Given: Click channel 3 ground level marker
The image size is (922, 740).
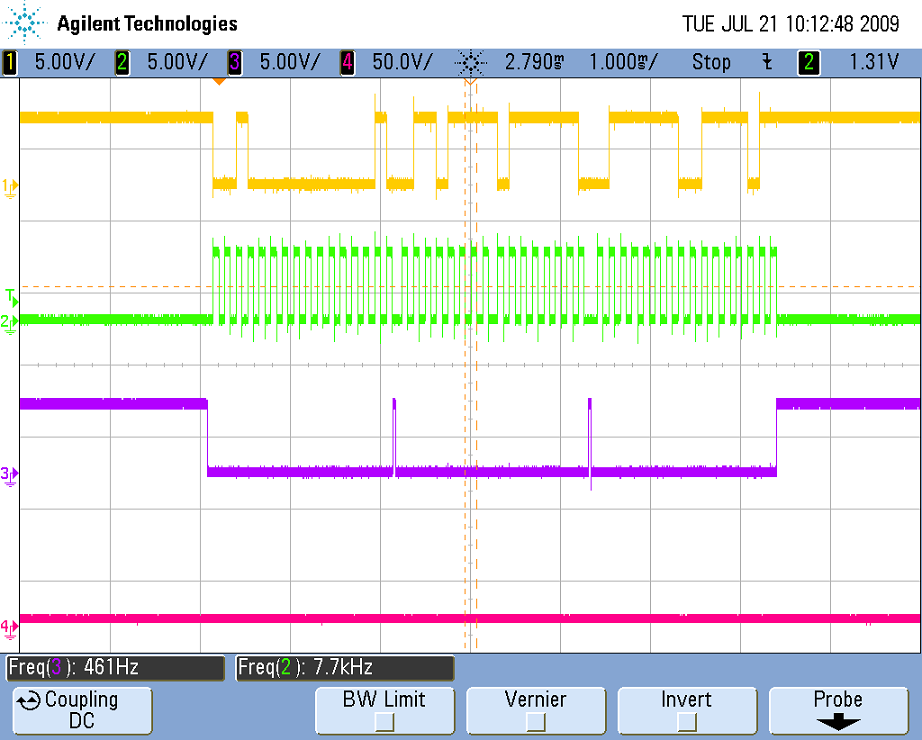Looking at the screenshot, I should click(x=9, y=475).
